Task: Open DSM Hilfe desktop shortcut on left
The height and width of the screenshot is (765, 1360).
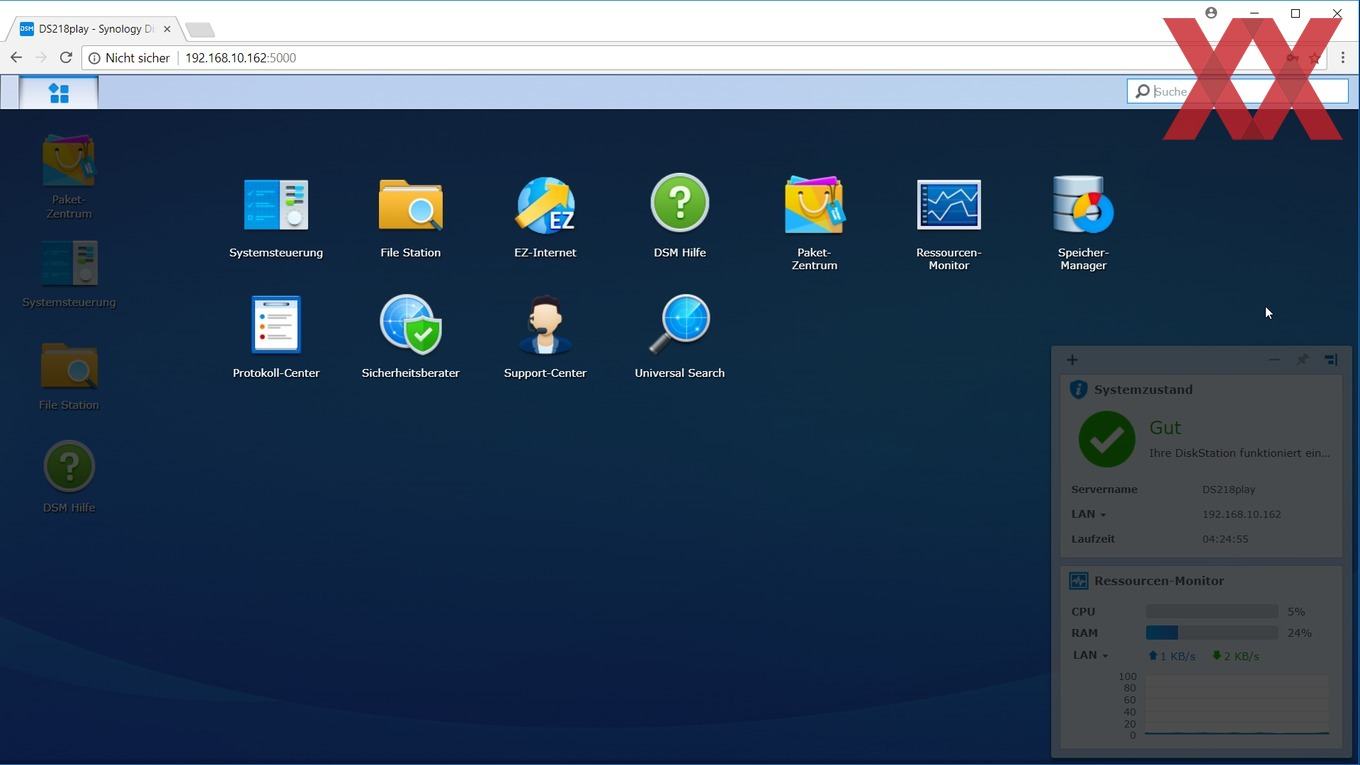Action: click(x=69, y=478)
